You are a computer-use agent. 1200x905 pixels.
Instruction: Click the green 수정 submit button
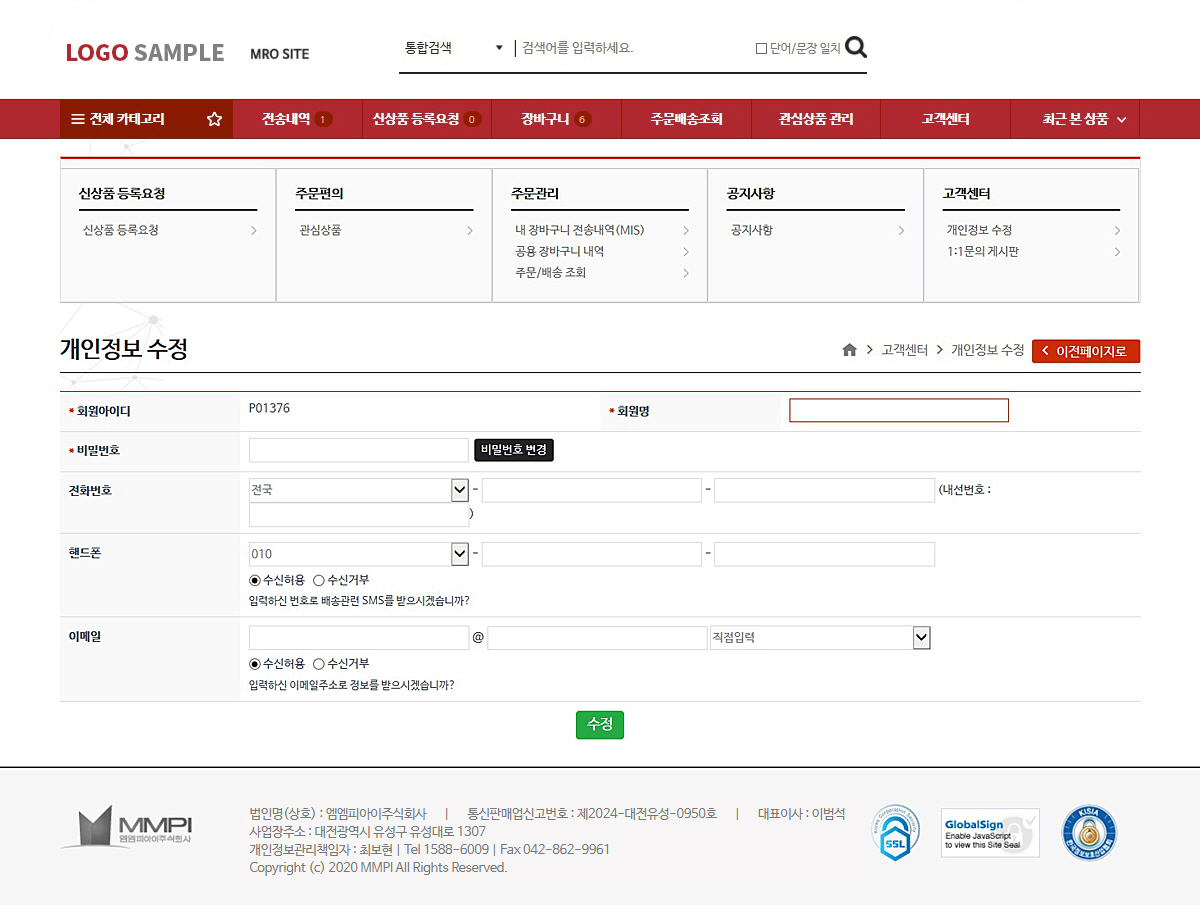pyautogui.click(x=600, y=725)
